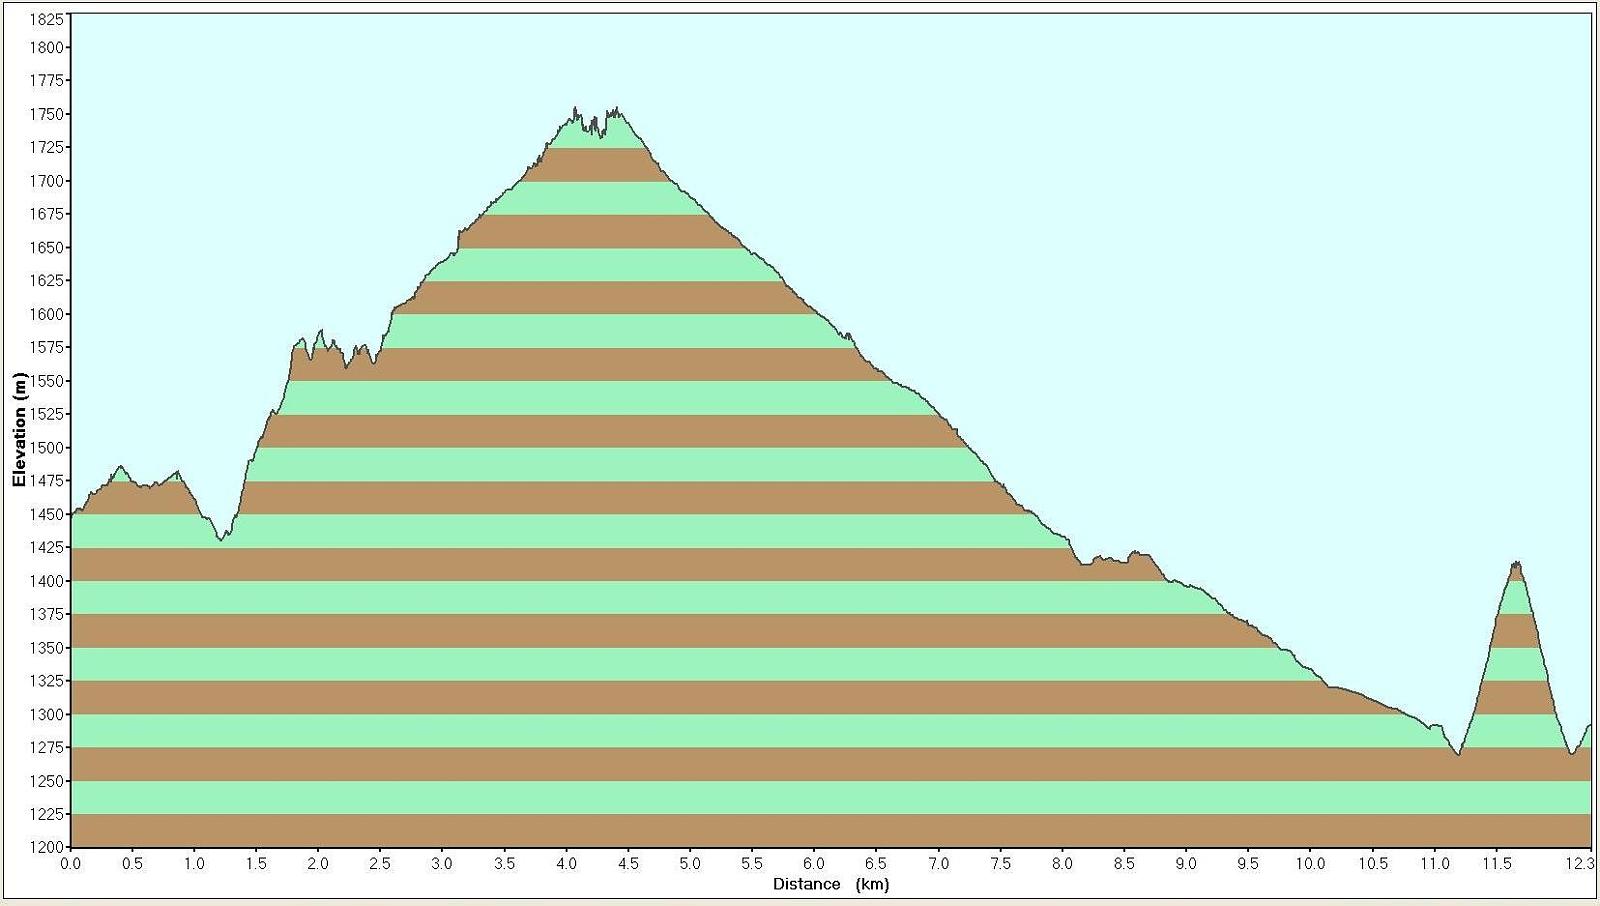This screenshot has height=906, width=1600.
Task: Click the 1225 elevation axis label
Action: (x=47, y=814)
